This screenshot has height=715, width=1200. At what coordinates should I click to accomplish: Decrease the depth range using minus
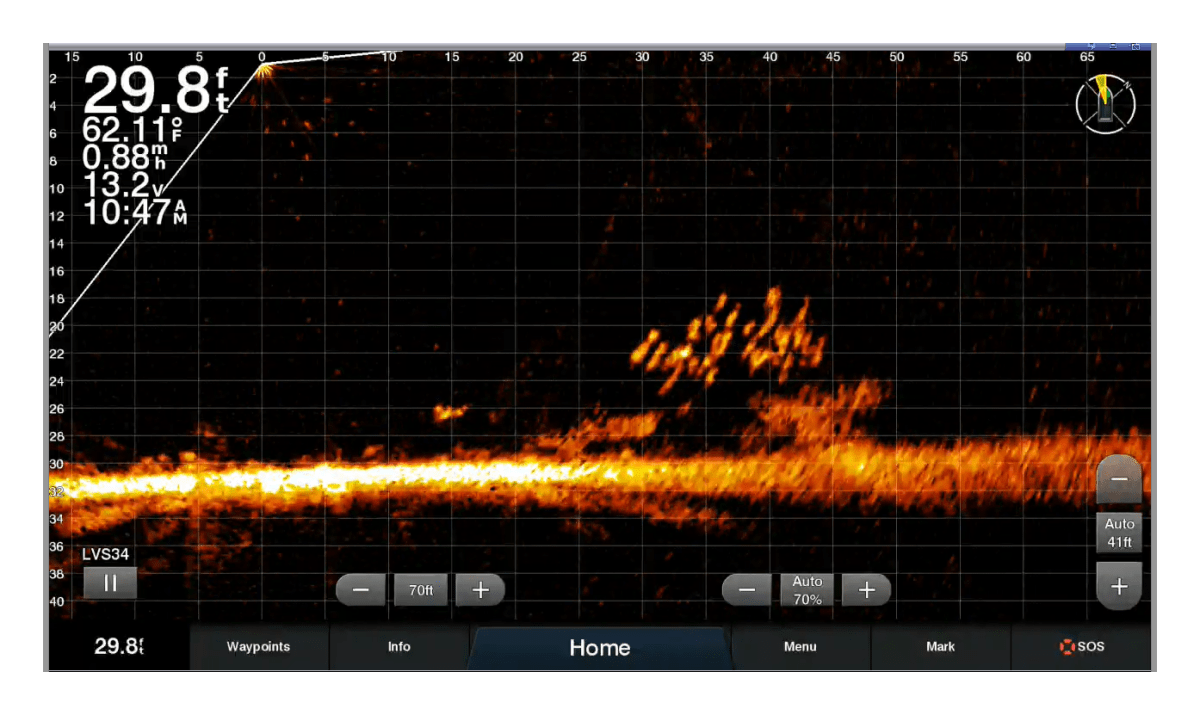click(x=1119, y=480)
